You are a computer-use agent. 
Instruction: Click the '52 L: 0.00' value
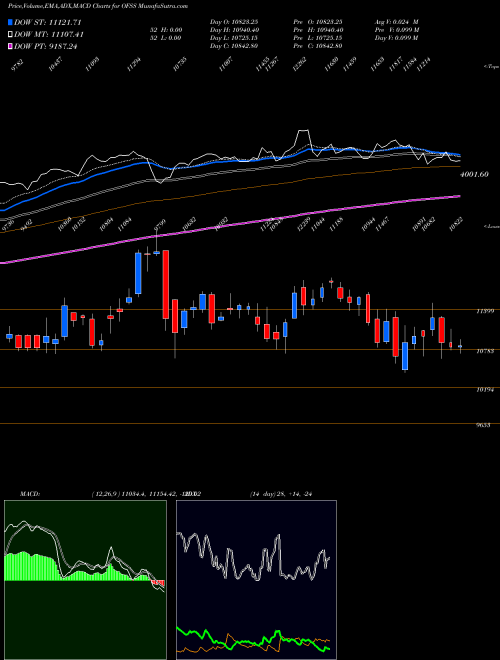coord(167,38)
